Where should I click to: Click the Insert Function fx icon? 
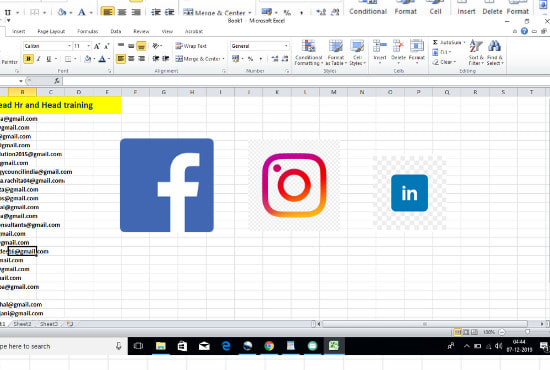(x=57, y=81)
